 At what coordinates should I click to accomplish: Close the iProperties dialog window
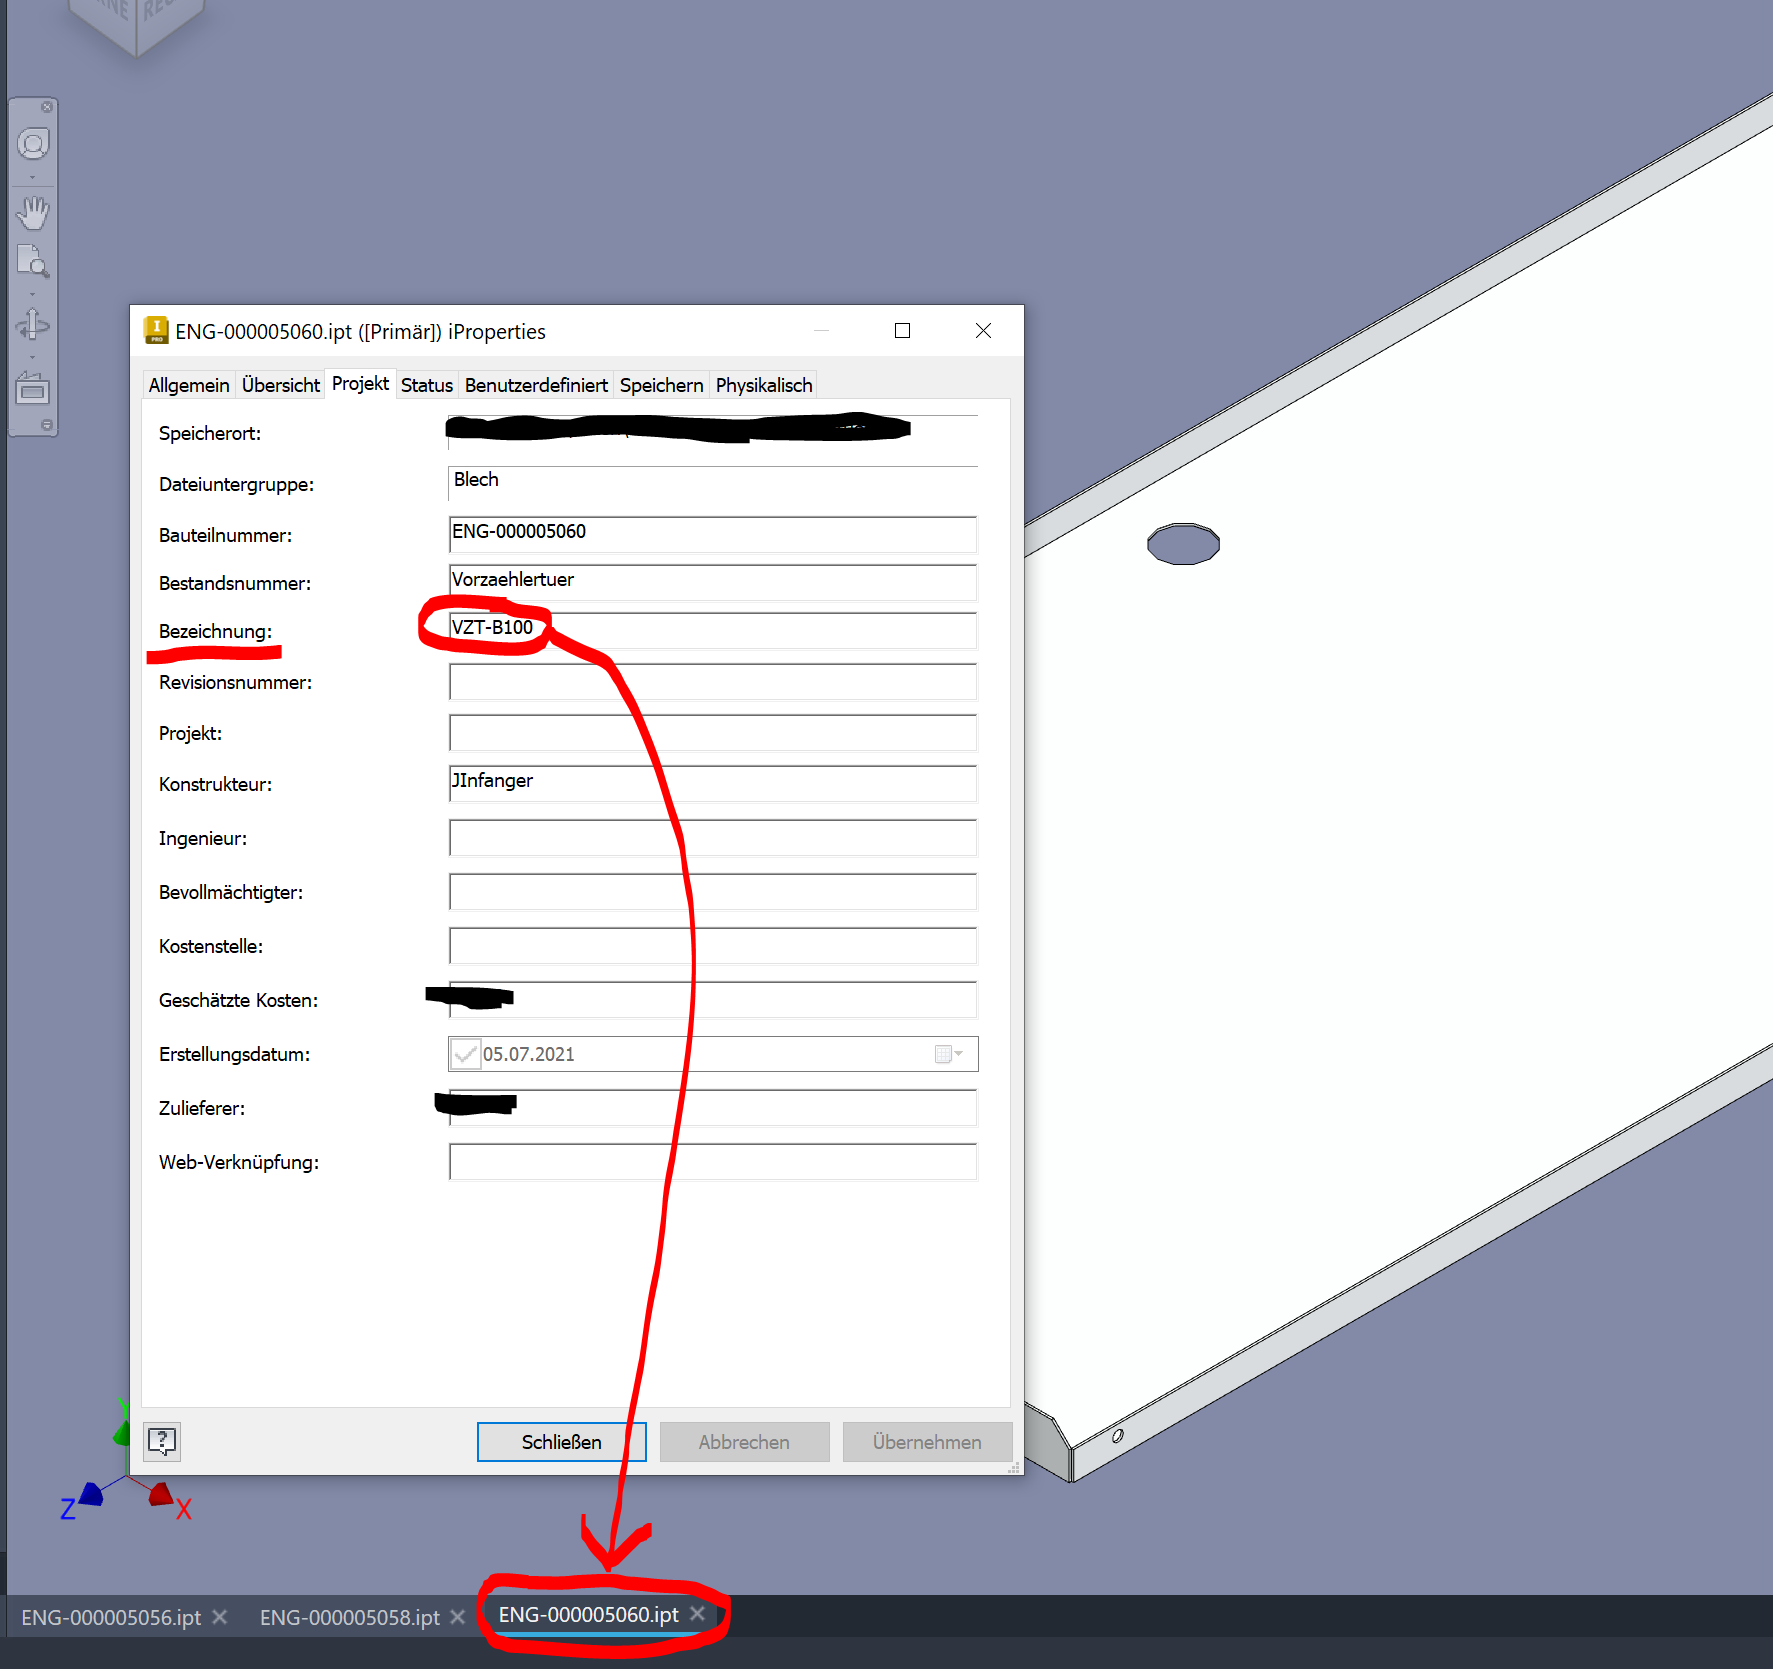coord(983,331)
